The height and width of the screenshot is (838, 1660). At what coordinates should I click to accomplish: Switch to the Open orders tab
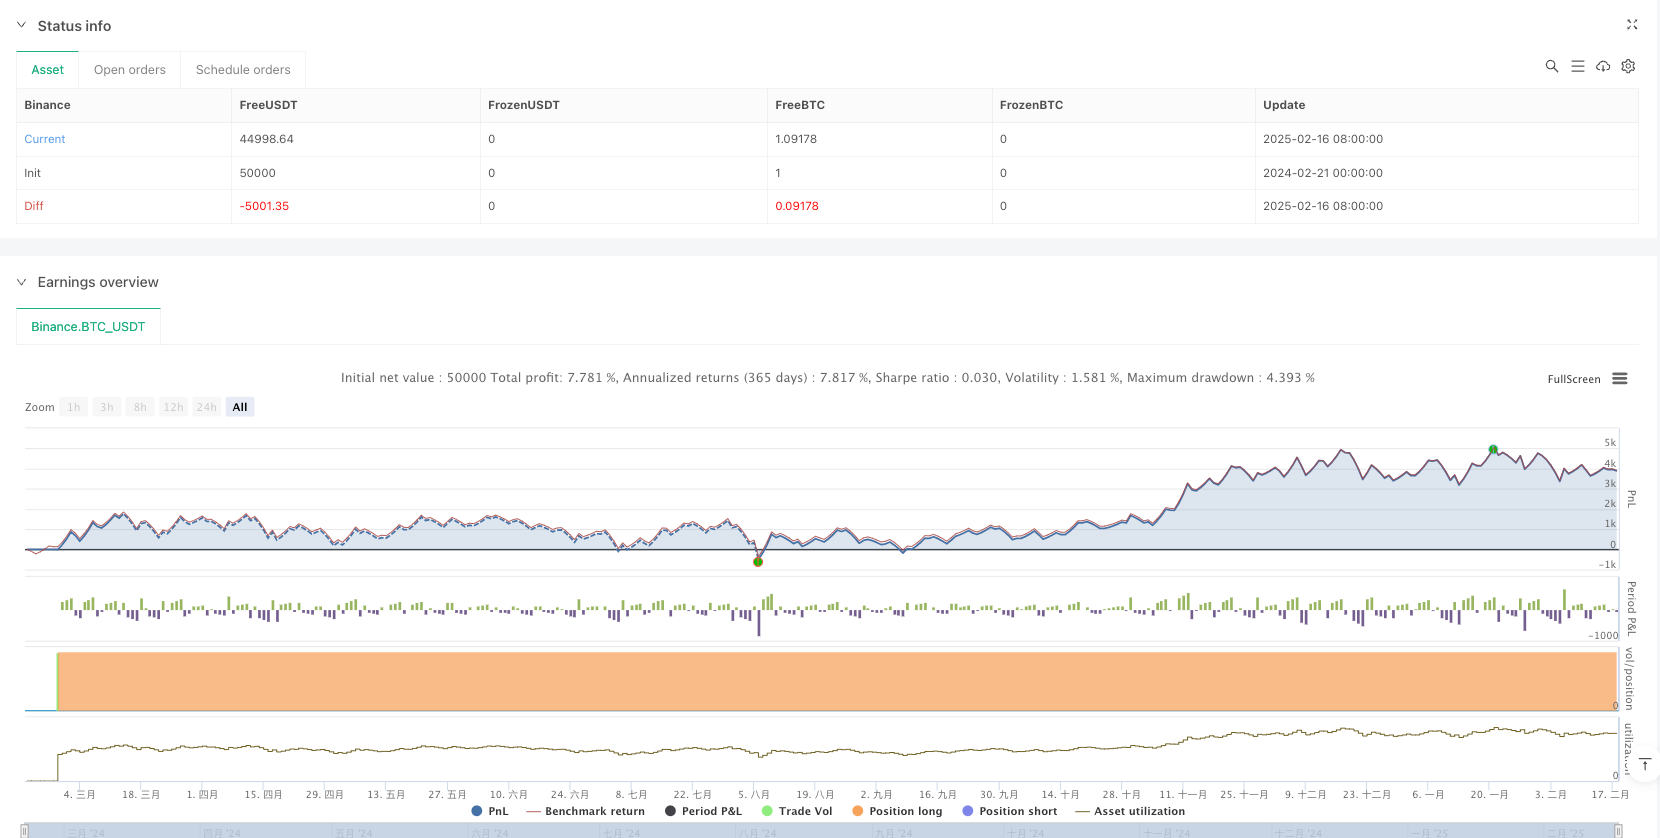130,70
